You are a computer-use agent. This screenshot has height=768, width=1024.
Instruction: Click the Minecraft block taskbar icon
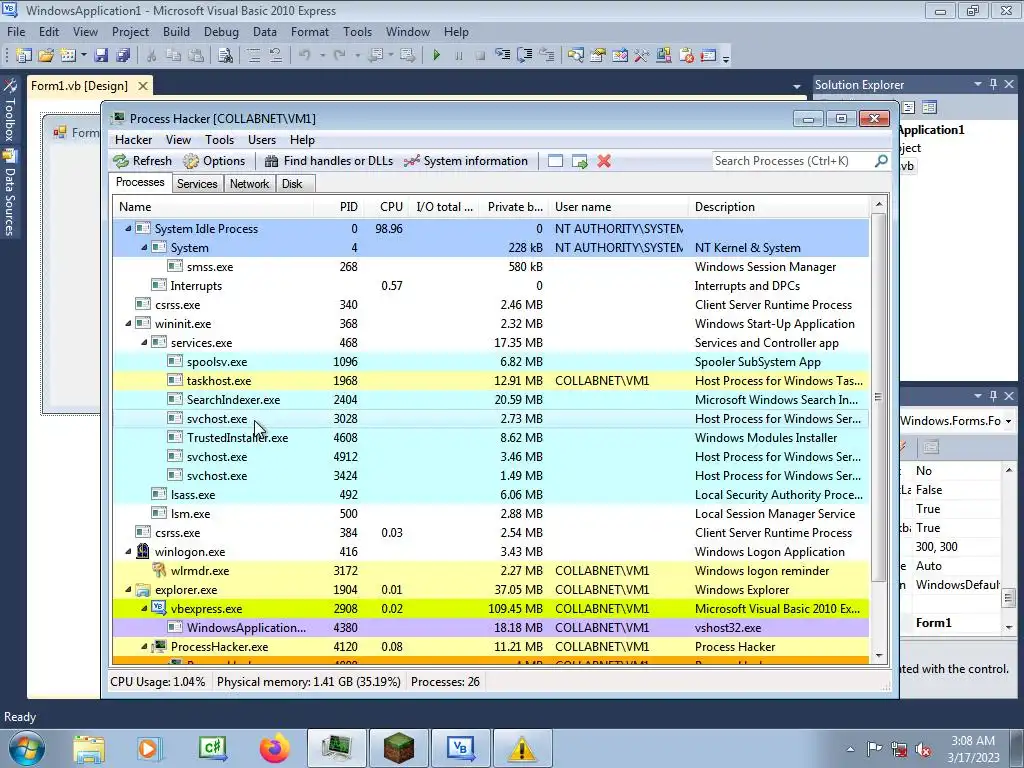point(398,748)
